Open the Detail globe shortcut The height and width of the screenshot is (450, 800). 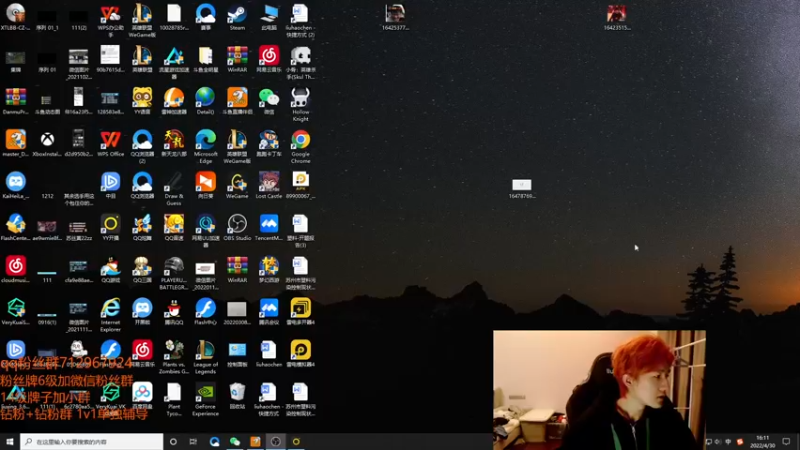(206, 97)
